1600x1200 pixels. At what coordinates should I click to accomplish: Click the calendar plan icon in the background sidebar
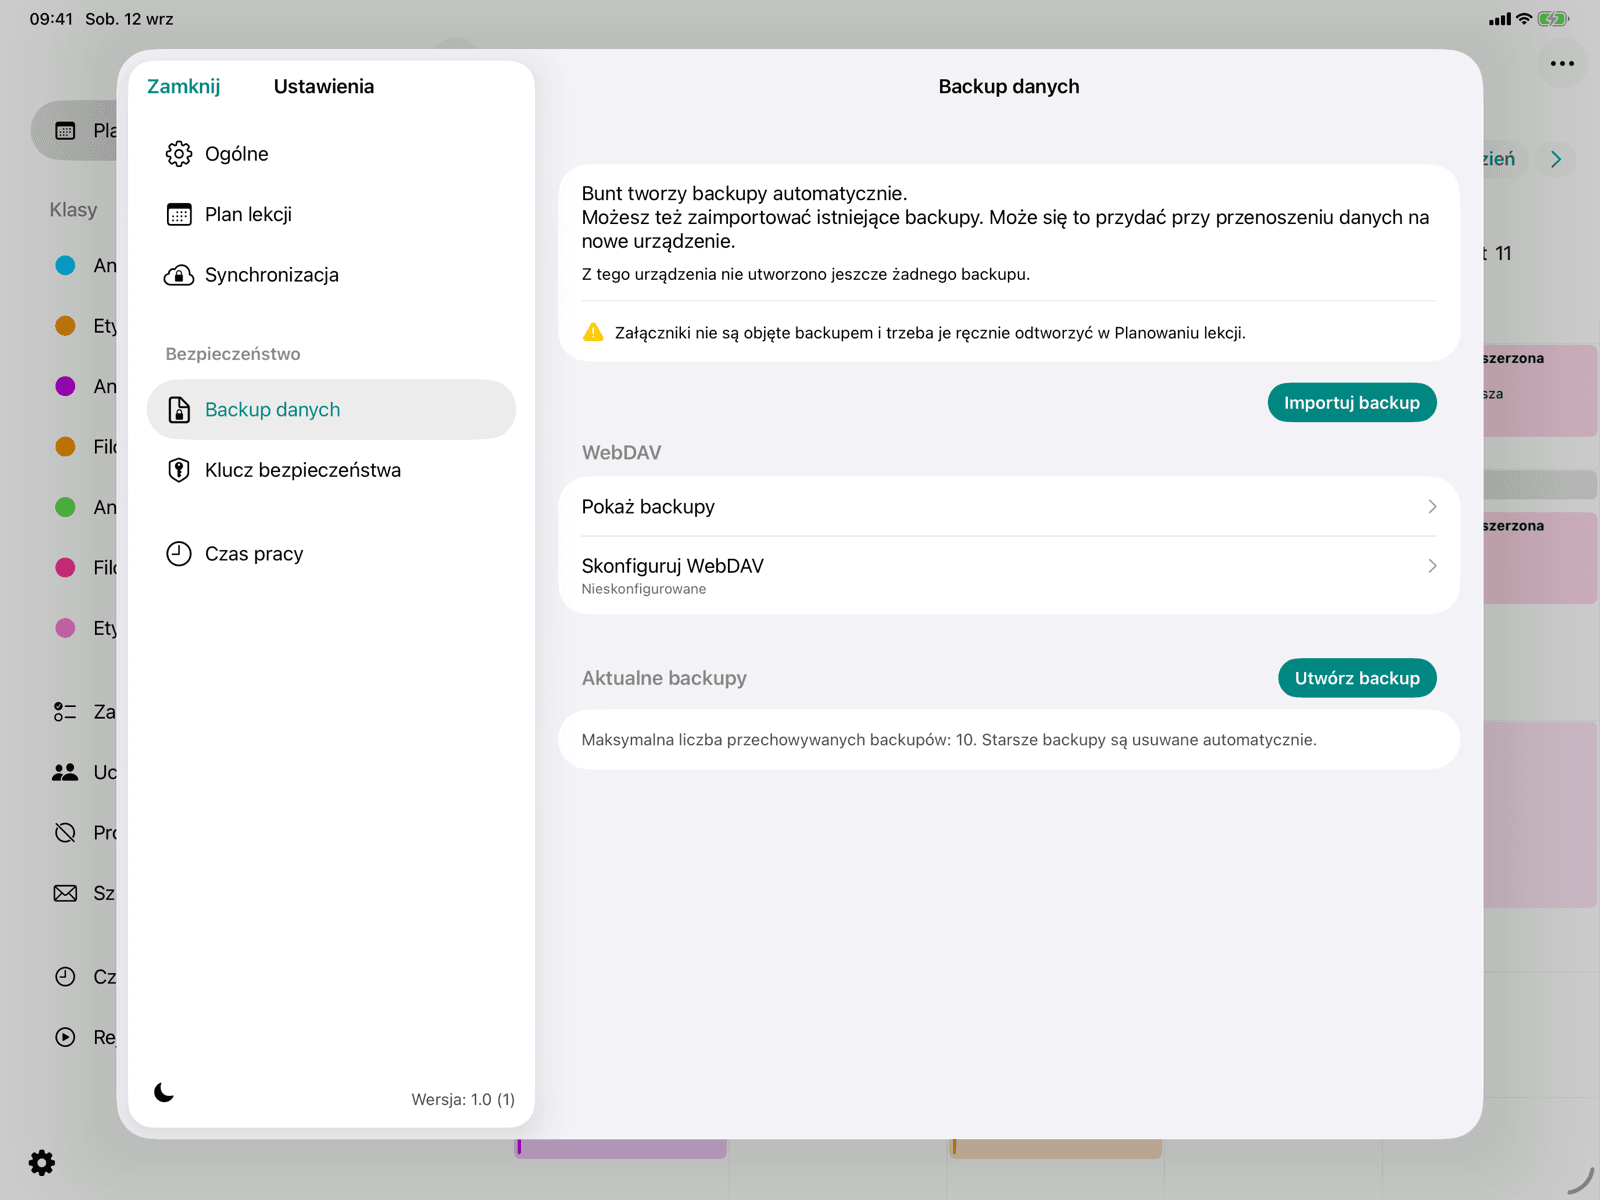pos(65,130)
